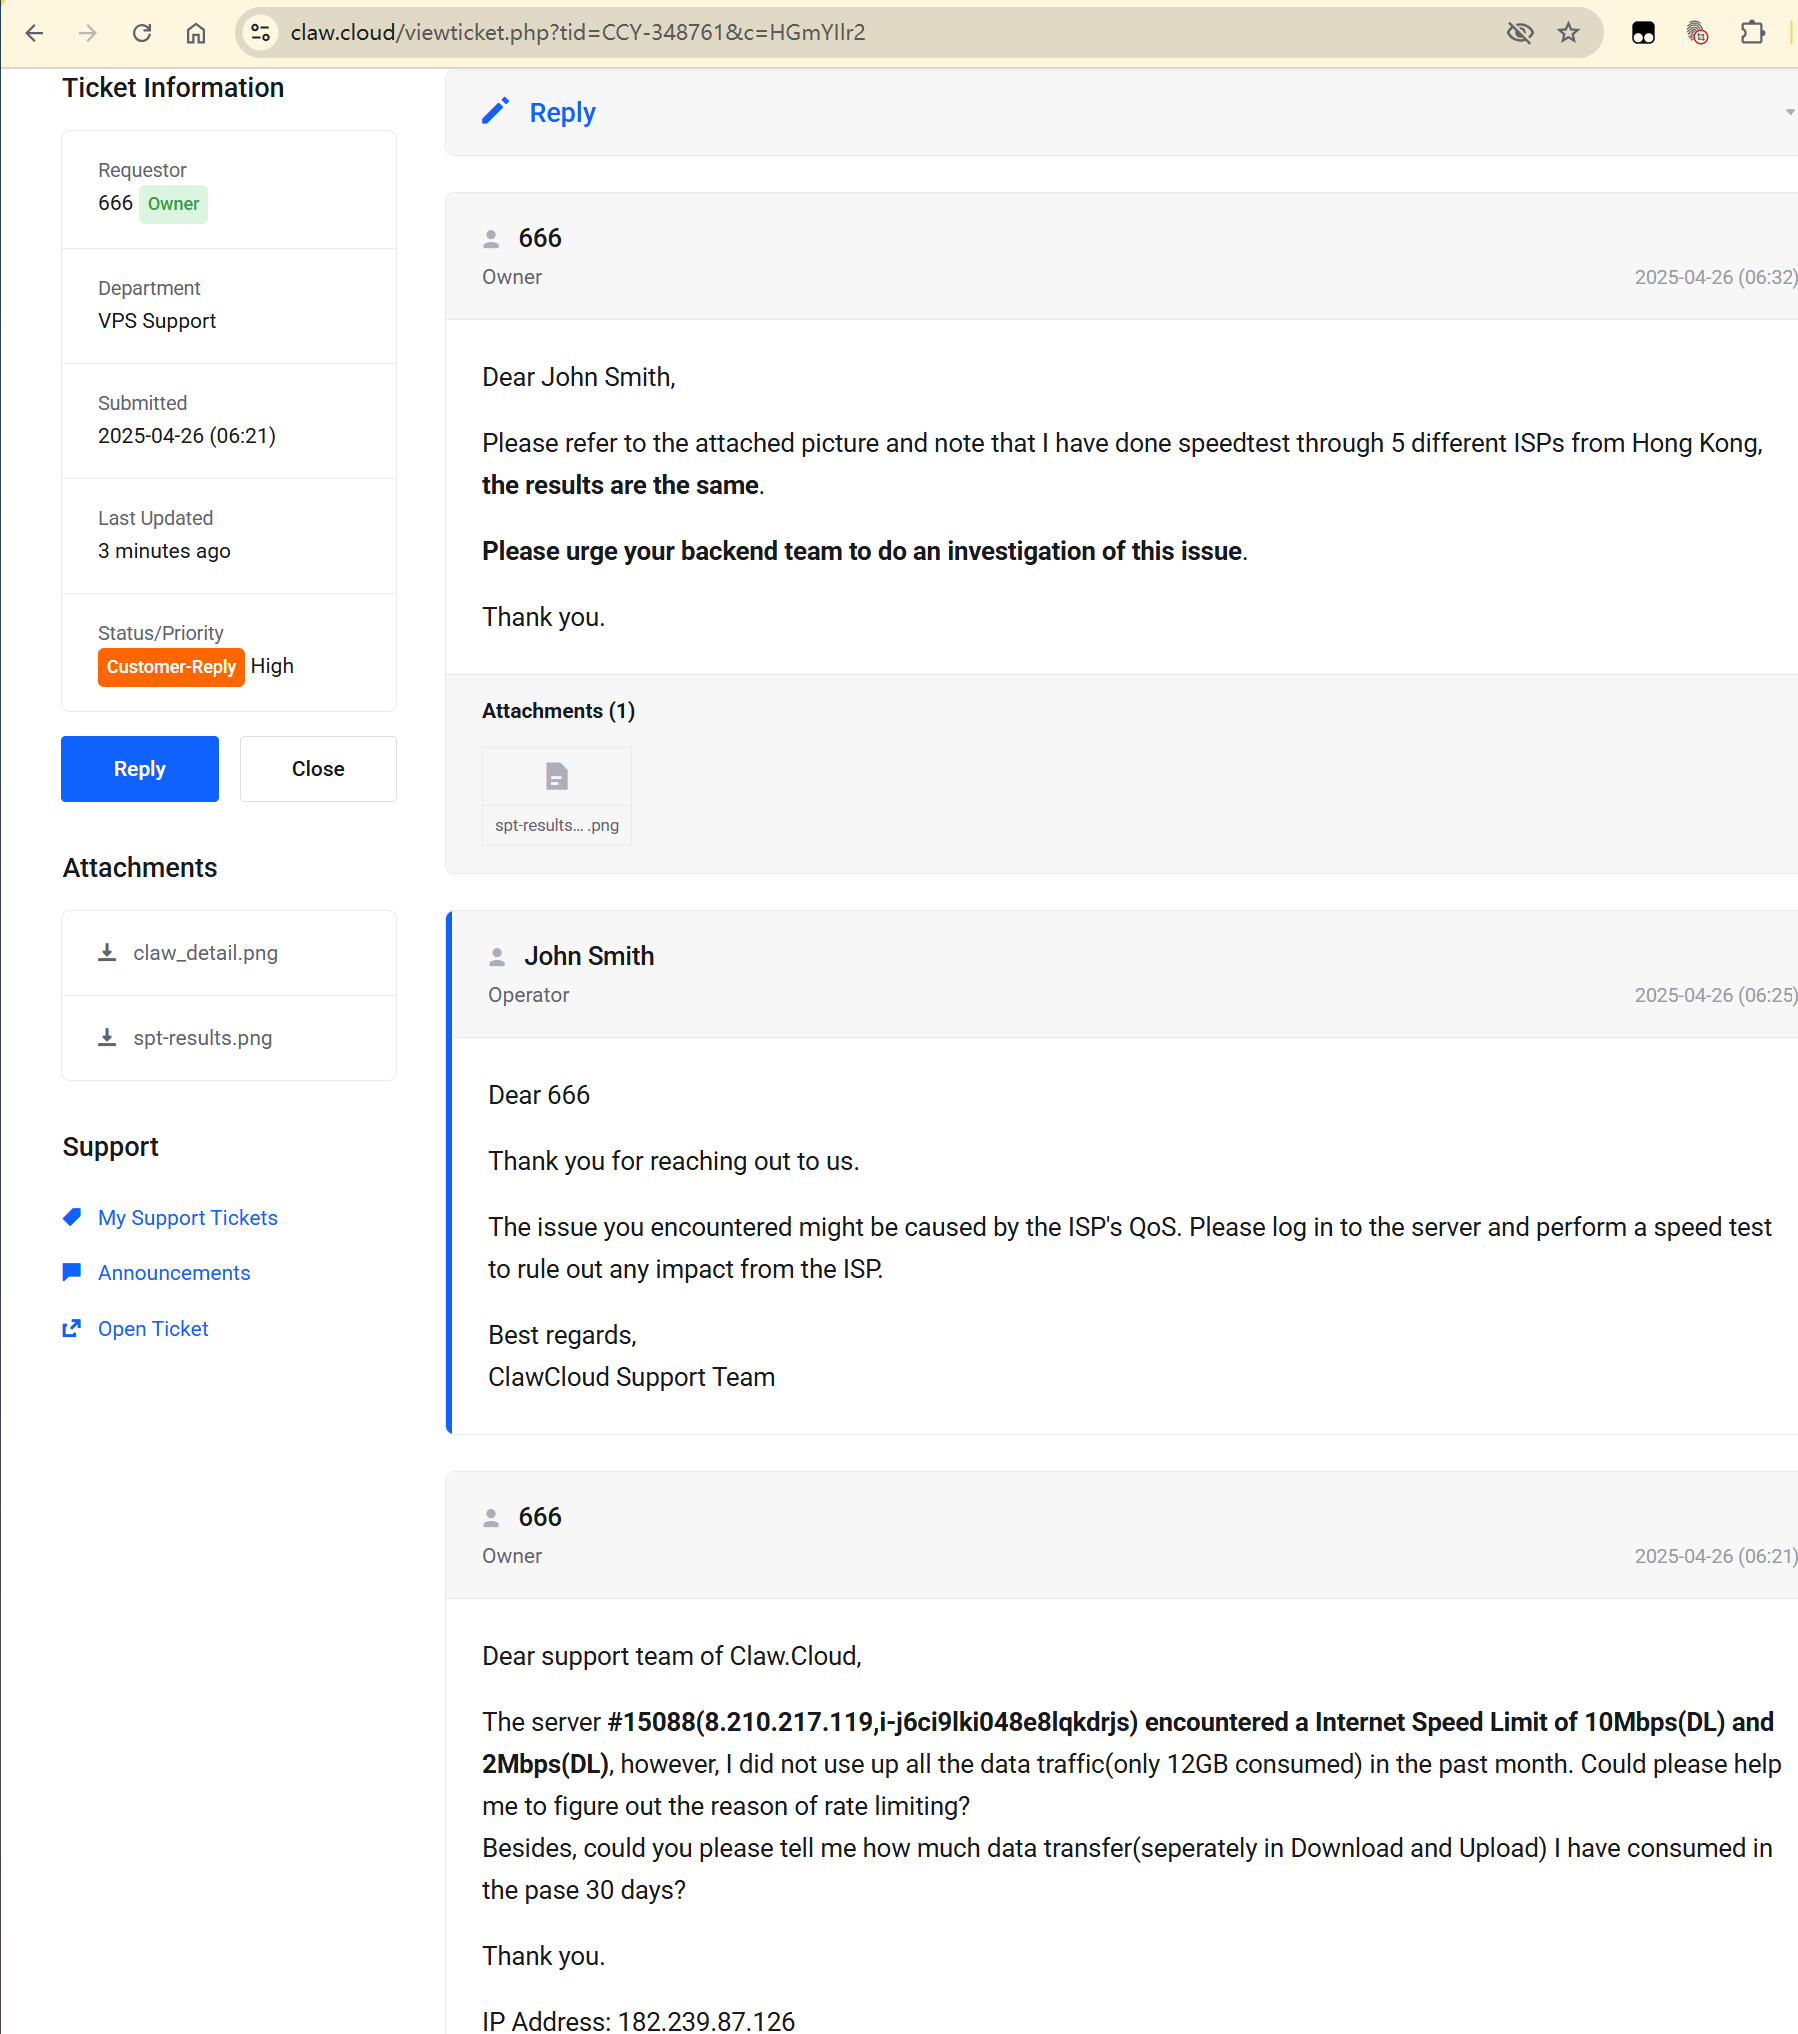The image size is (1798, 2034).
Task: Expand the chevron on the Reply panel
Action: 1789,113
